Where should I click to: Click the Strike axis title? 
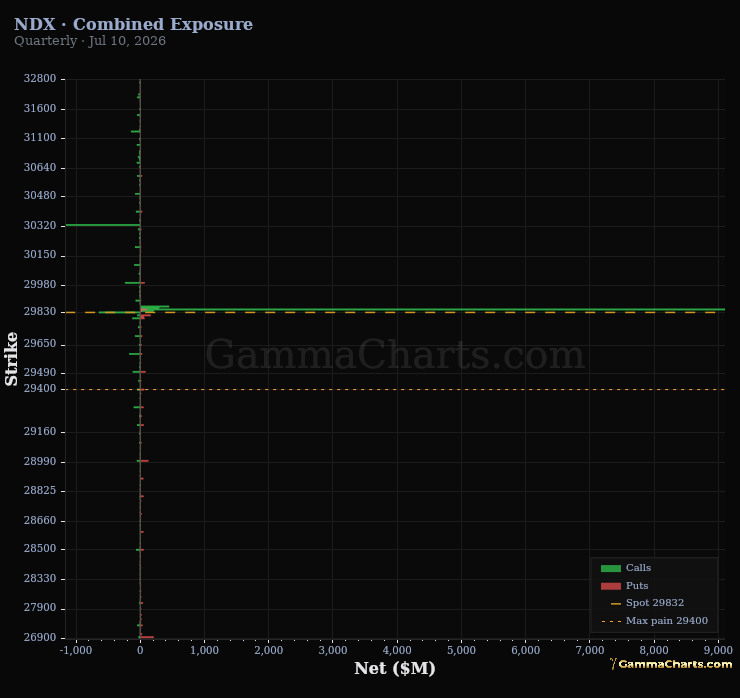(x=11, y=359)
